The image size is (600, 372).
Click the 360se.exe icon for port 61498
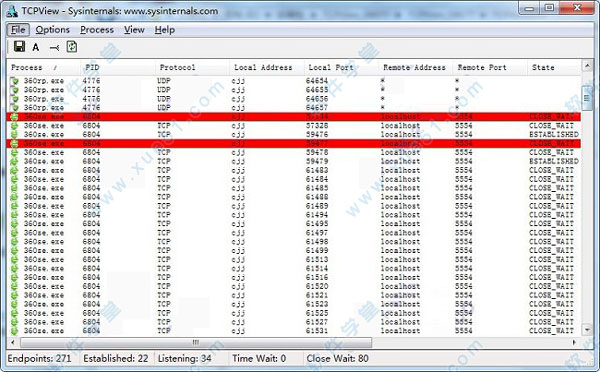[15, 241]
